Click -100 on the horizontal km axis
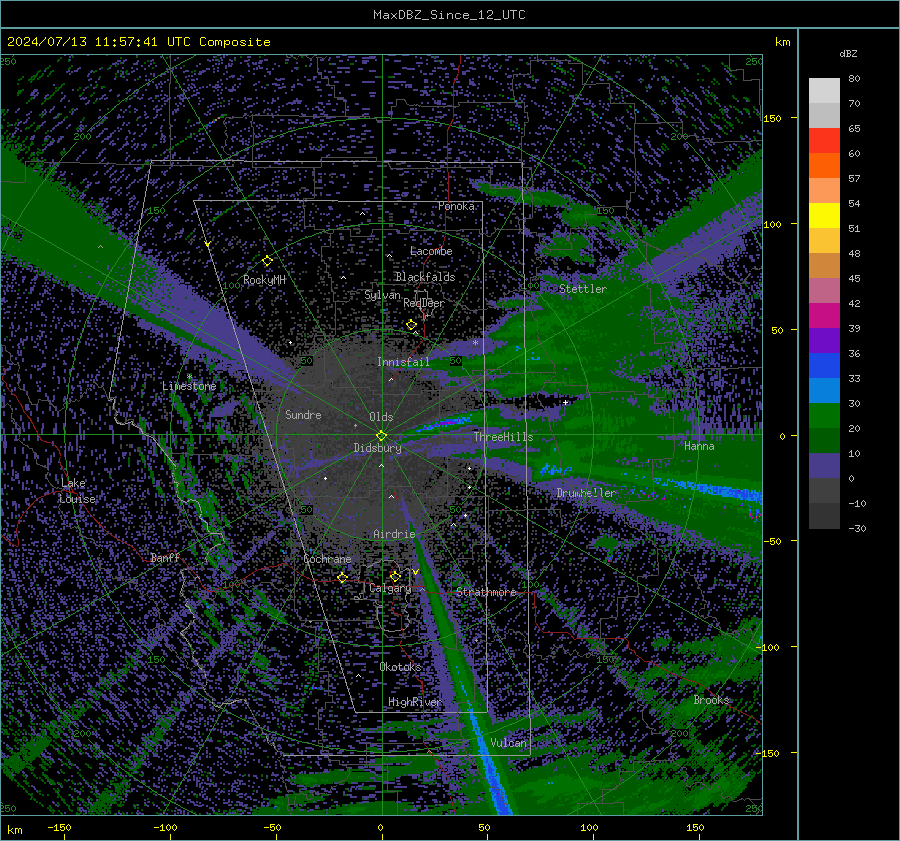Image resolution: width=900 pixels, height=841 pixels. pyautogui.click(x=165, y=828)
